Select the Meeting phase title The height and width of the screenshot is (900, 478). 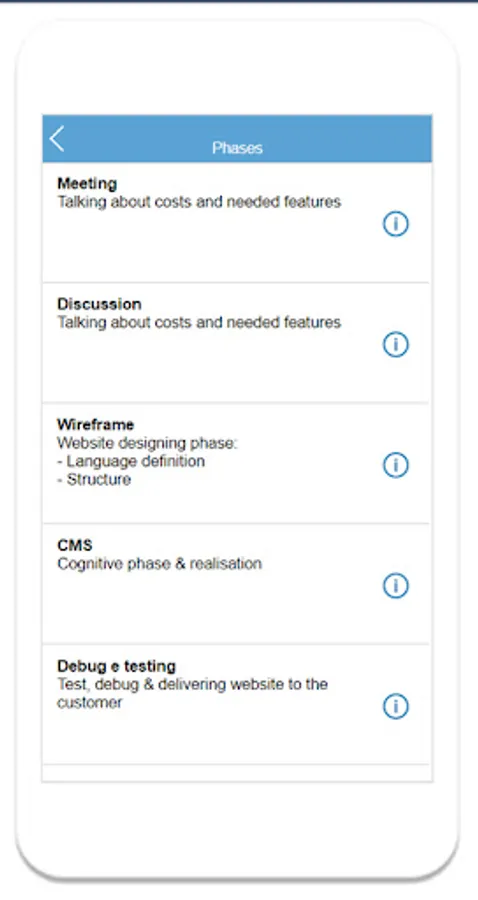87,184
